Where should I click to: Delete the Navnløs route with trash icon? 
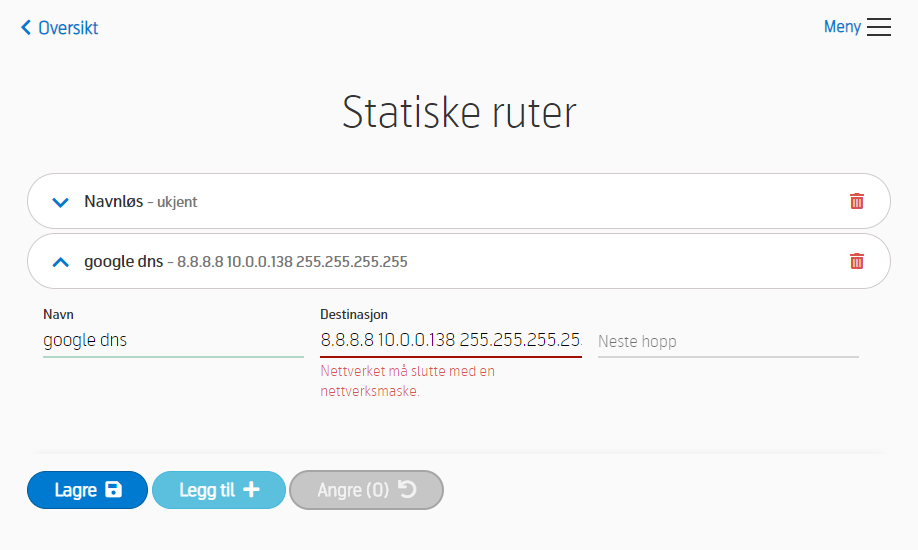[857, 201]
